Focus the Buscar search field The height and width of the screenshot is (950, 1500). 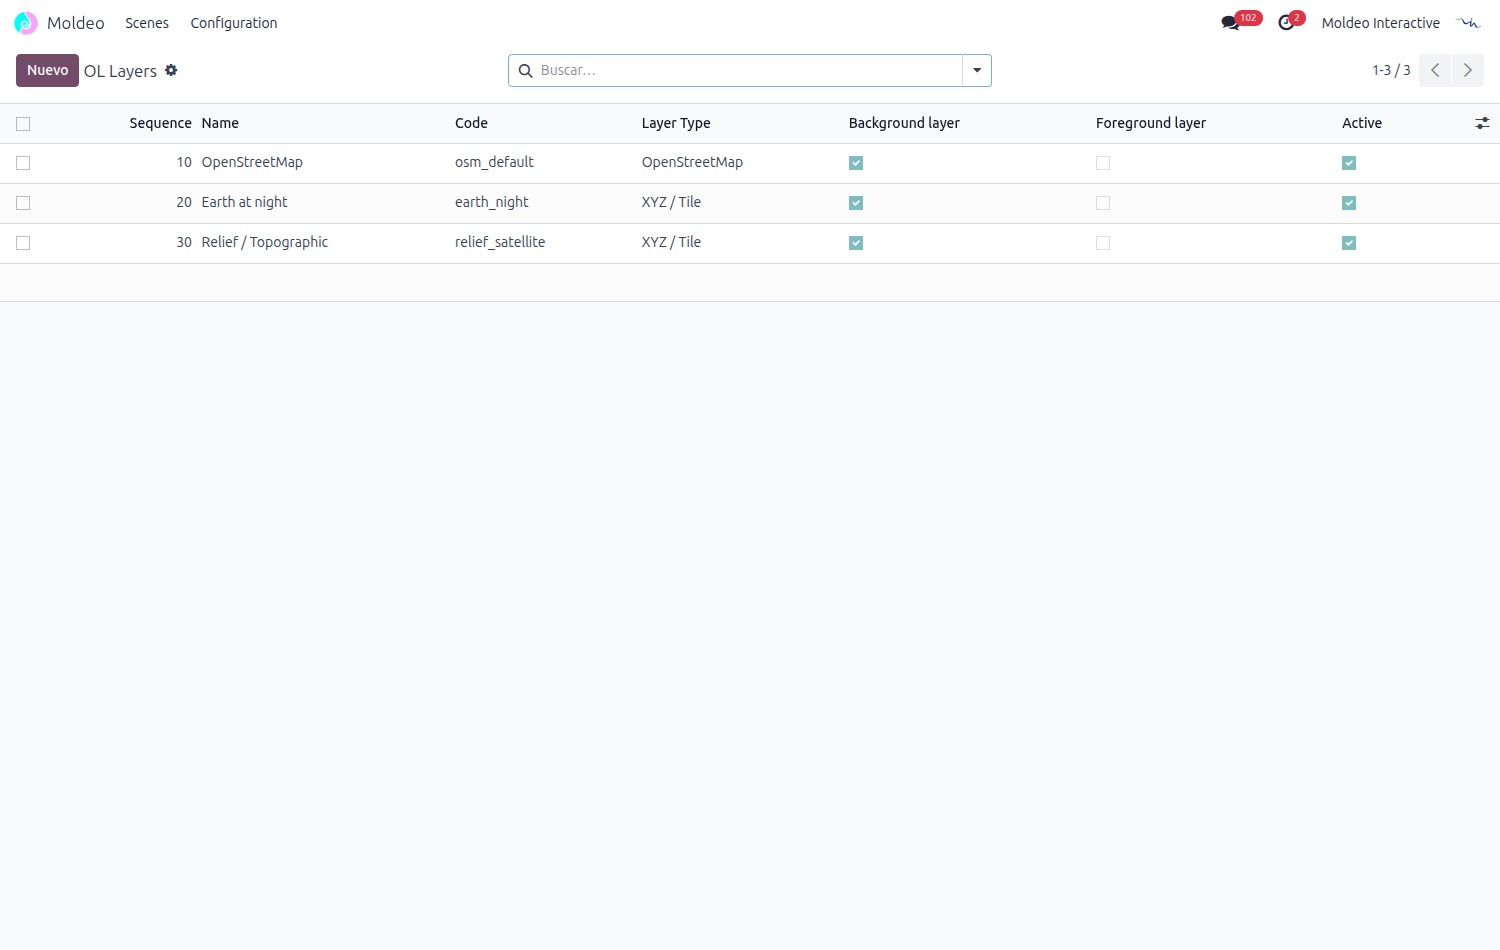coord(748,70)
